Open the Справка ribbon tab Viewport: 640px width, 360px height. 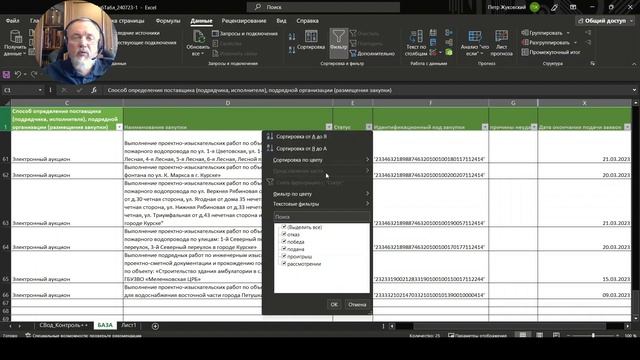point(307,21)
